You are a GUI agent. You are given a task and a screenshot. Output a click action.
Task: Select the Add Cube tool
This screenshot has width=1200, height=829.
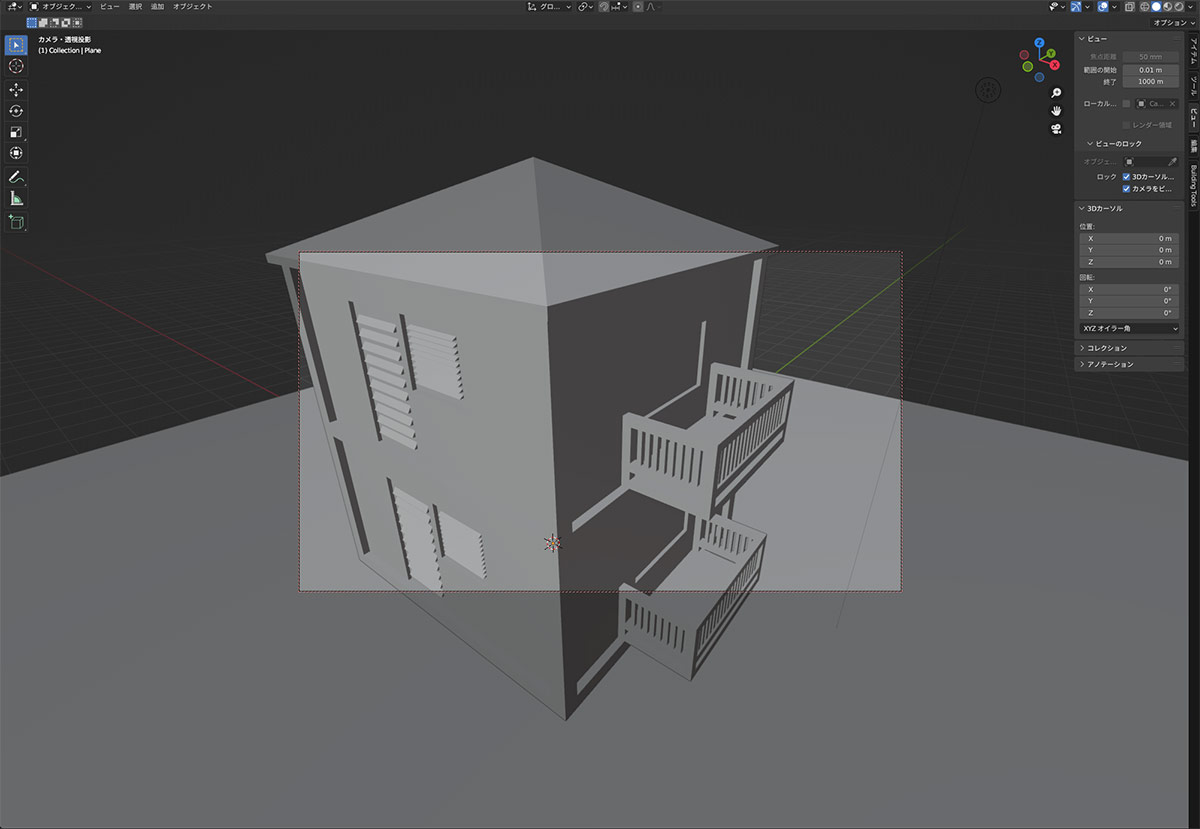(16, 222)
